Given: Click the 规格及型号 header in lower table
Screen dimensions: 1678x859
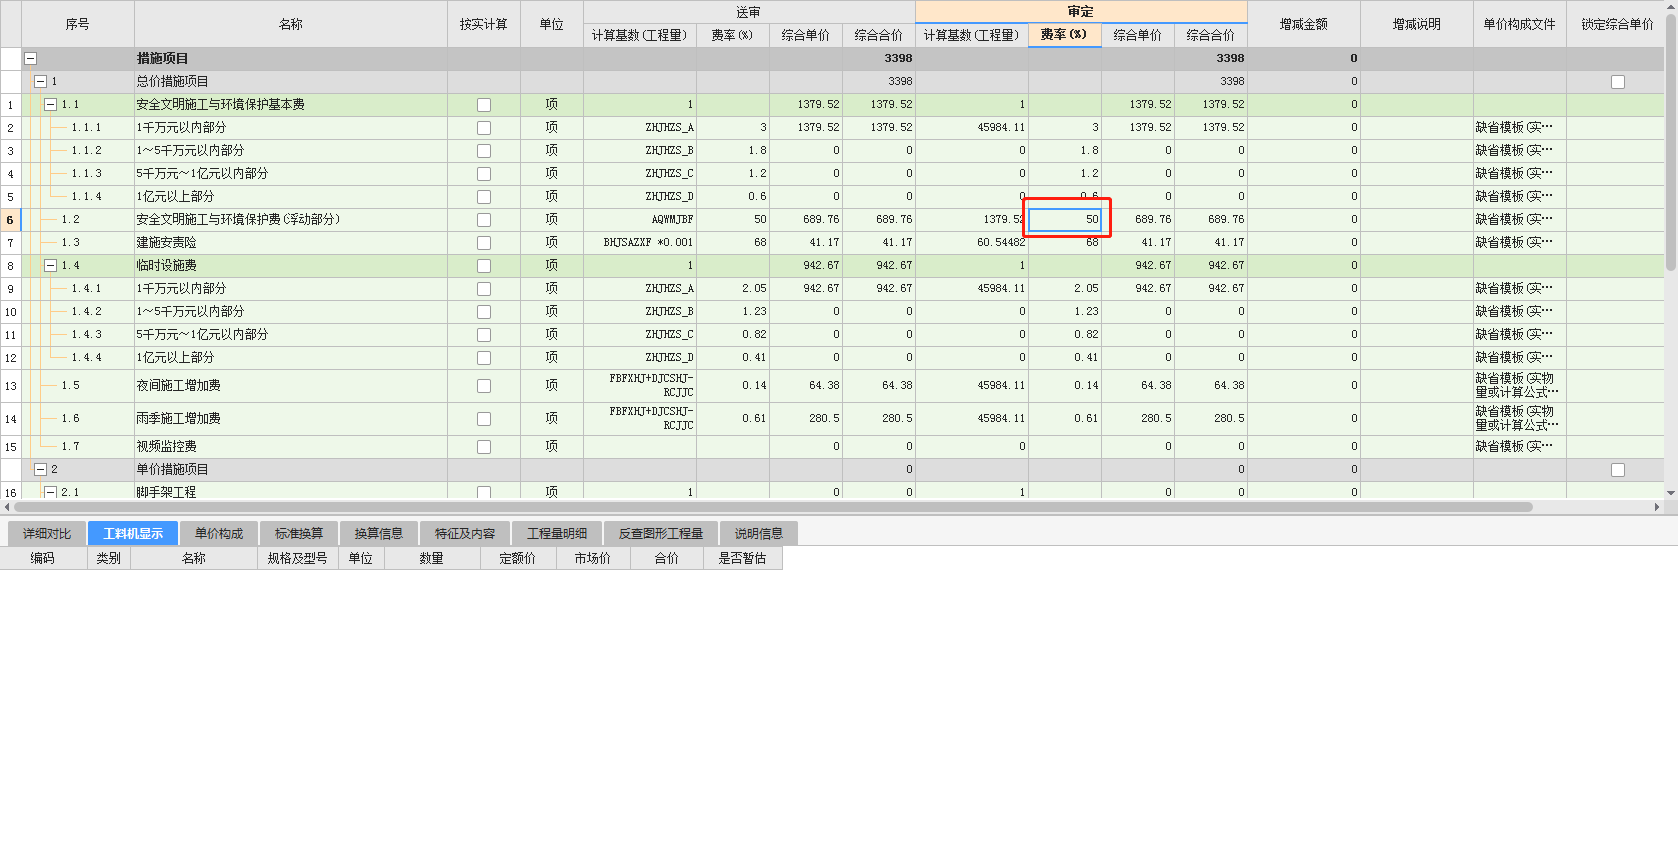Looking at the screenshot, I should pos(298,559).
